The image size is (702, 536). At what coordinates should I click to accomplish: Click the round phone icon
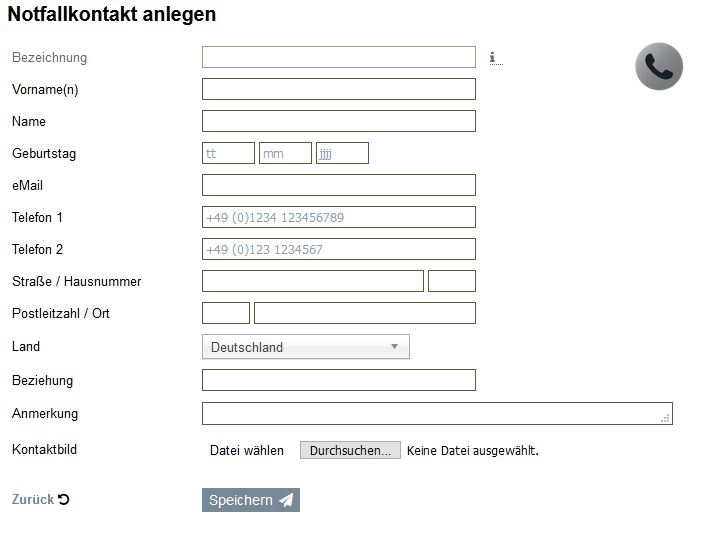[659, 66]
